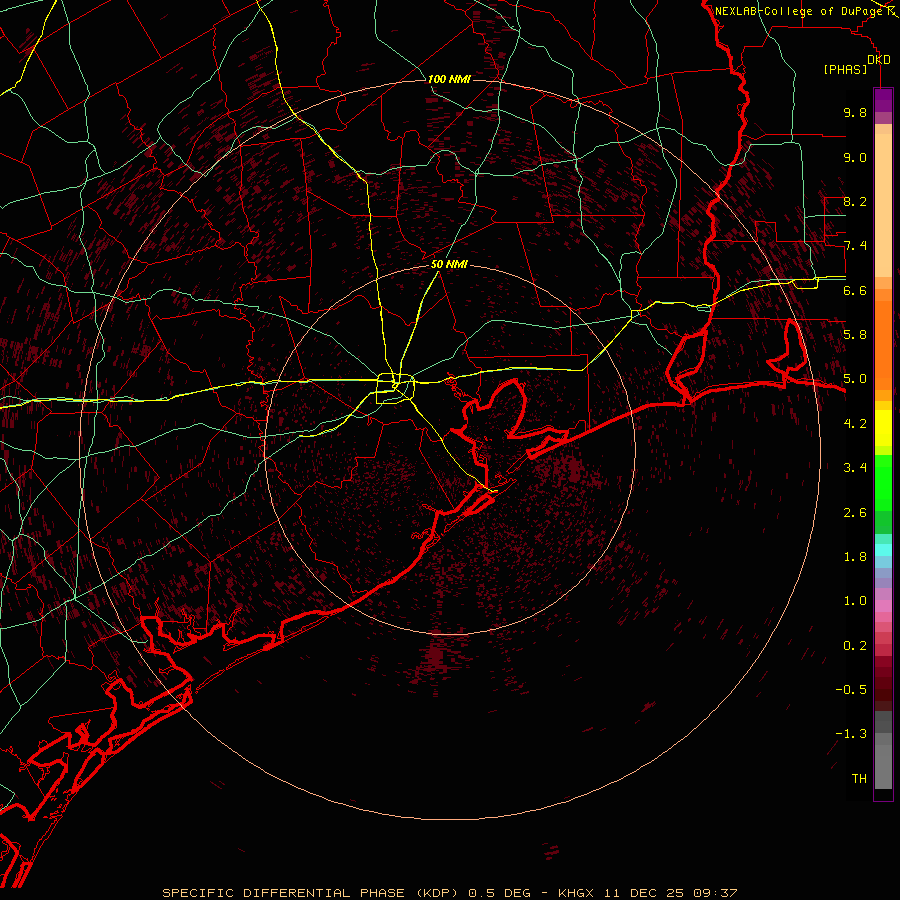Click the 8.2 scale value

click(855, 201)
